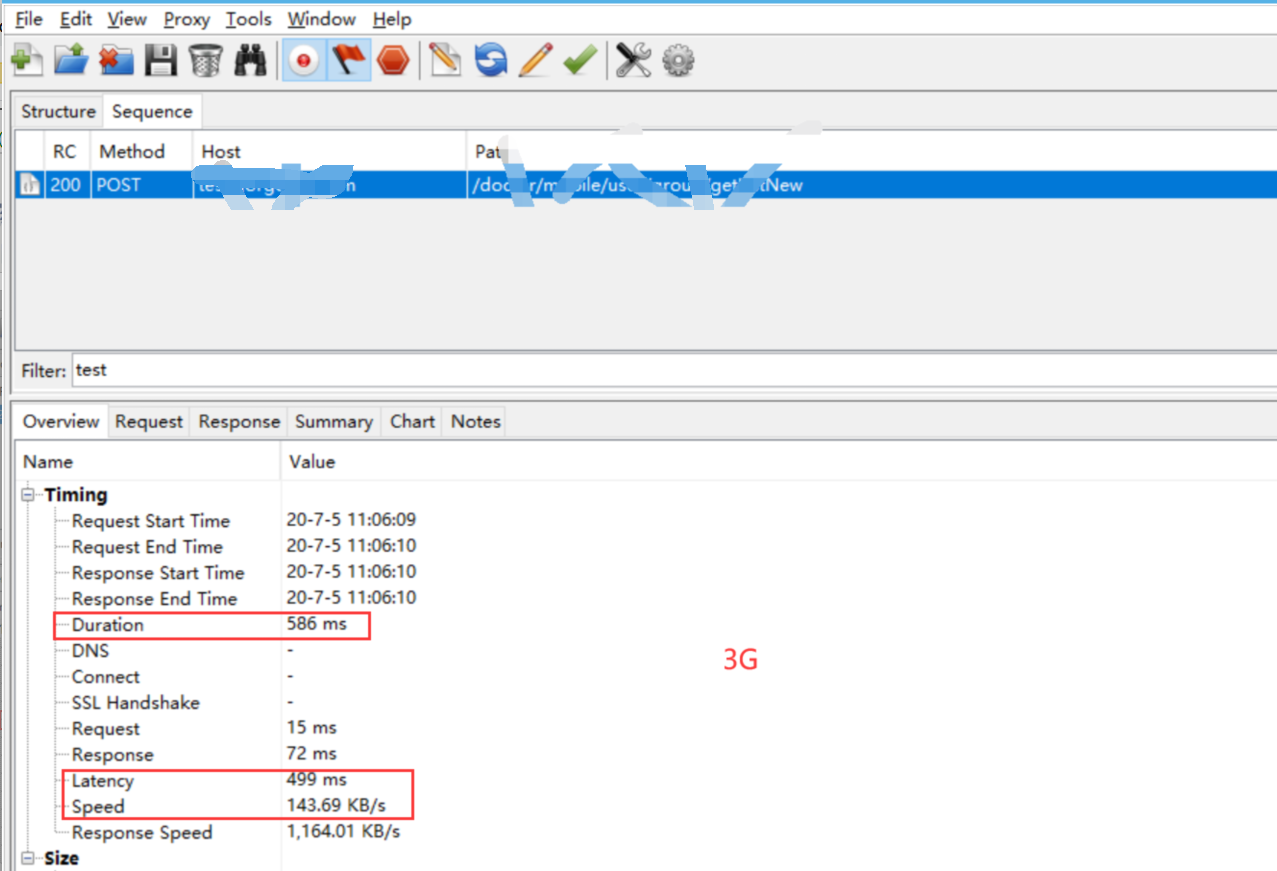
Task: Validate the response using the green checkmark icon
Action: click(580, 62)
